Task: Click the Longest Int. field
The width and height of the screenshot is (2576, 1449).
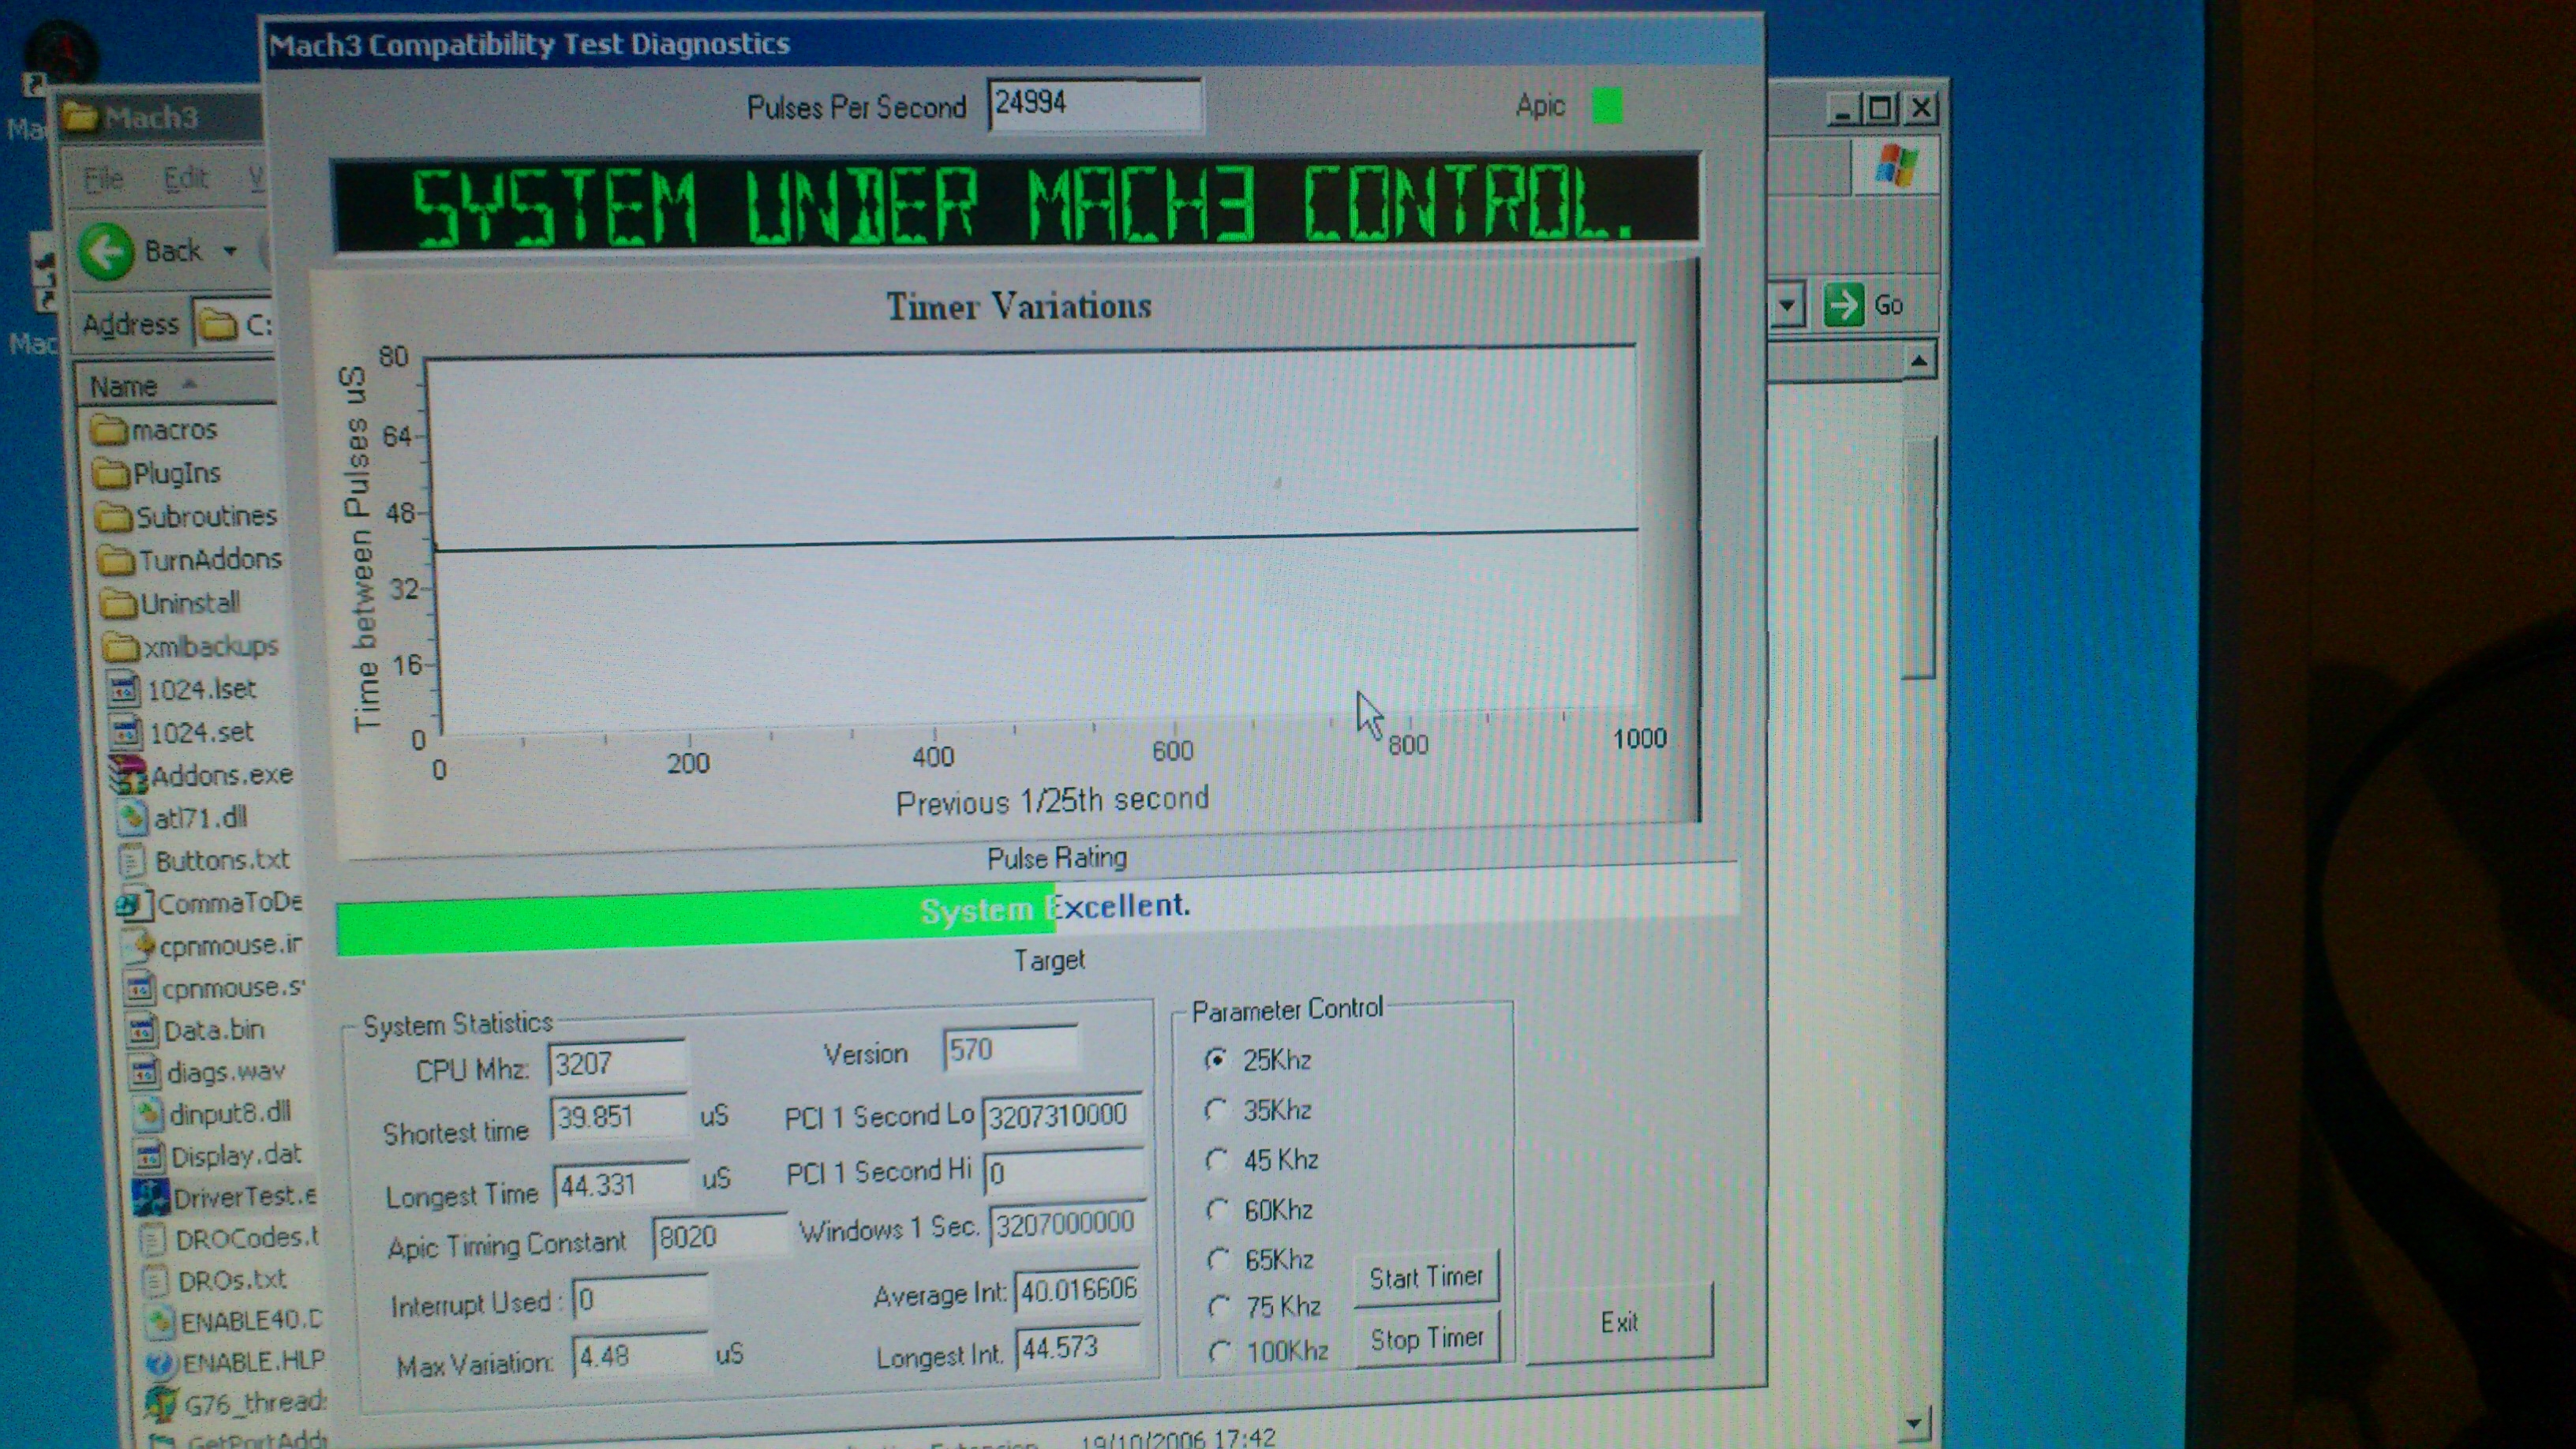Action: (1080, 1349)
